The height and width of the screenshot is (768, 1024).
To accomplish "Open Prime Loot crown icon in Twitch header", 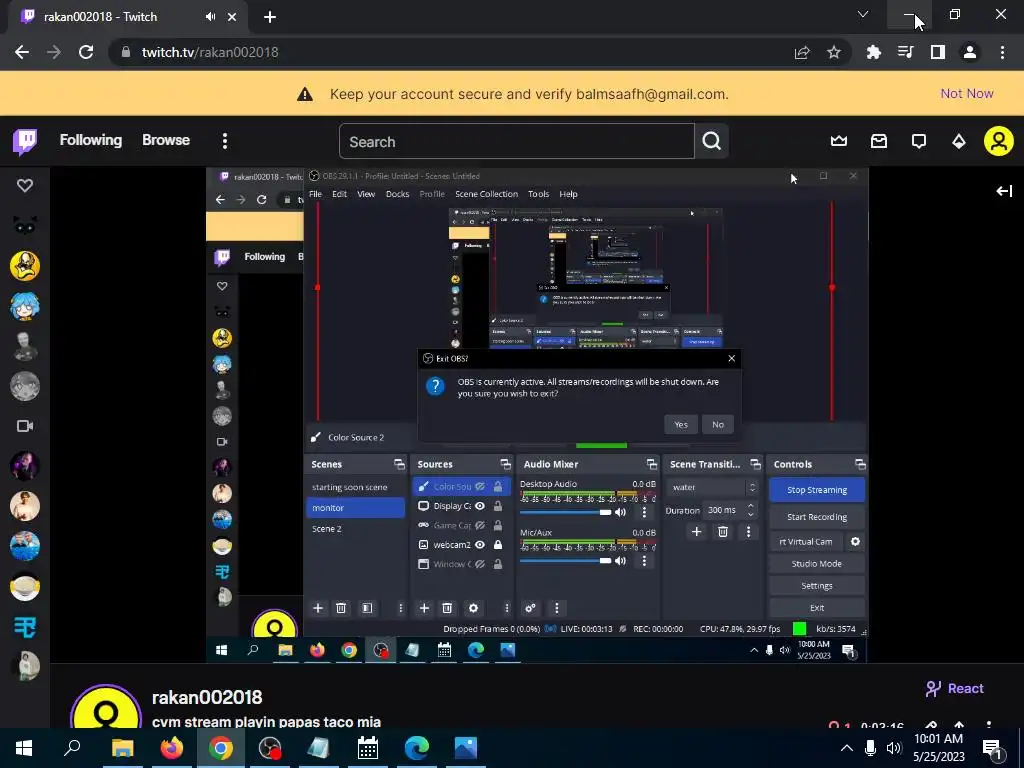I will [x=839, y=141].
